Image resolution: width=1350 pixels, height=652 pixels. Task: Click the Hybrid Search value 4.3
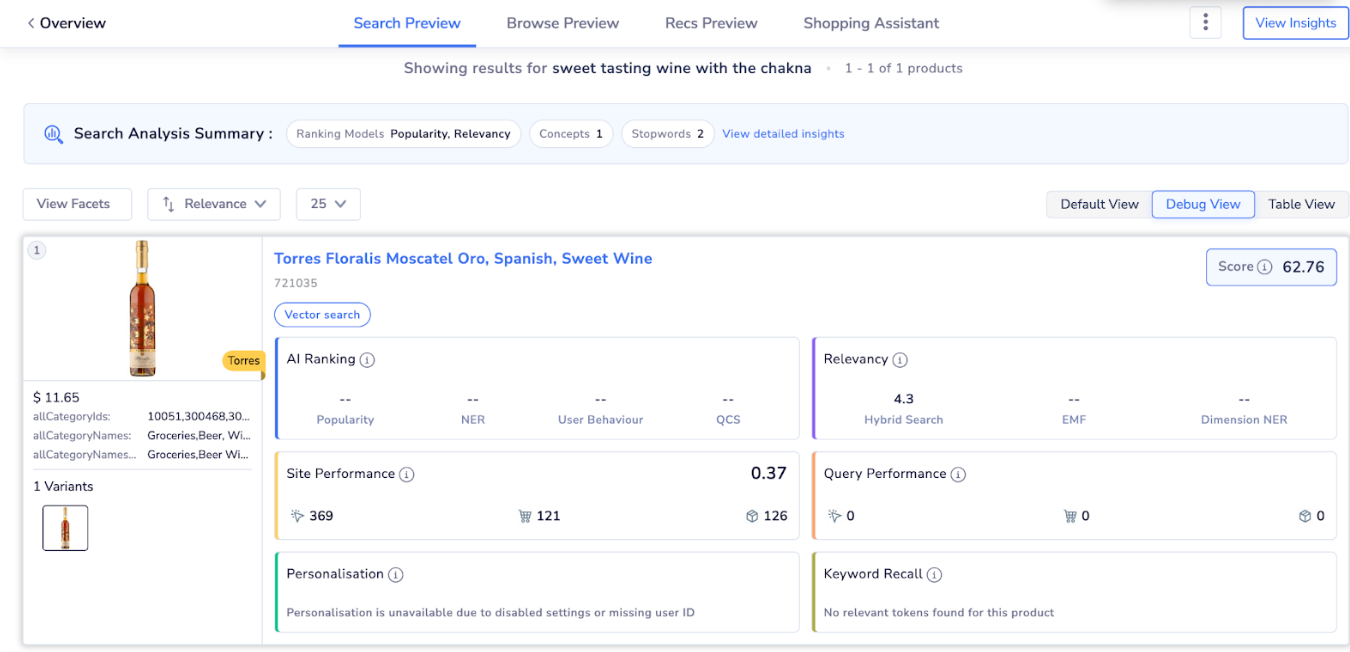904,399
